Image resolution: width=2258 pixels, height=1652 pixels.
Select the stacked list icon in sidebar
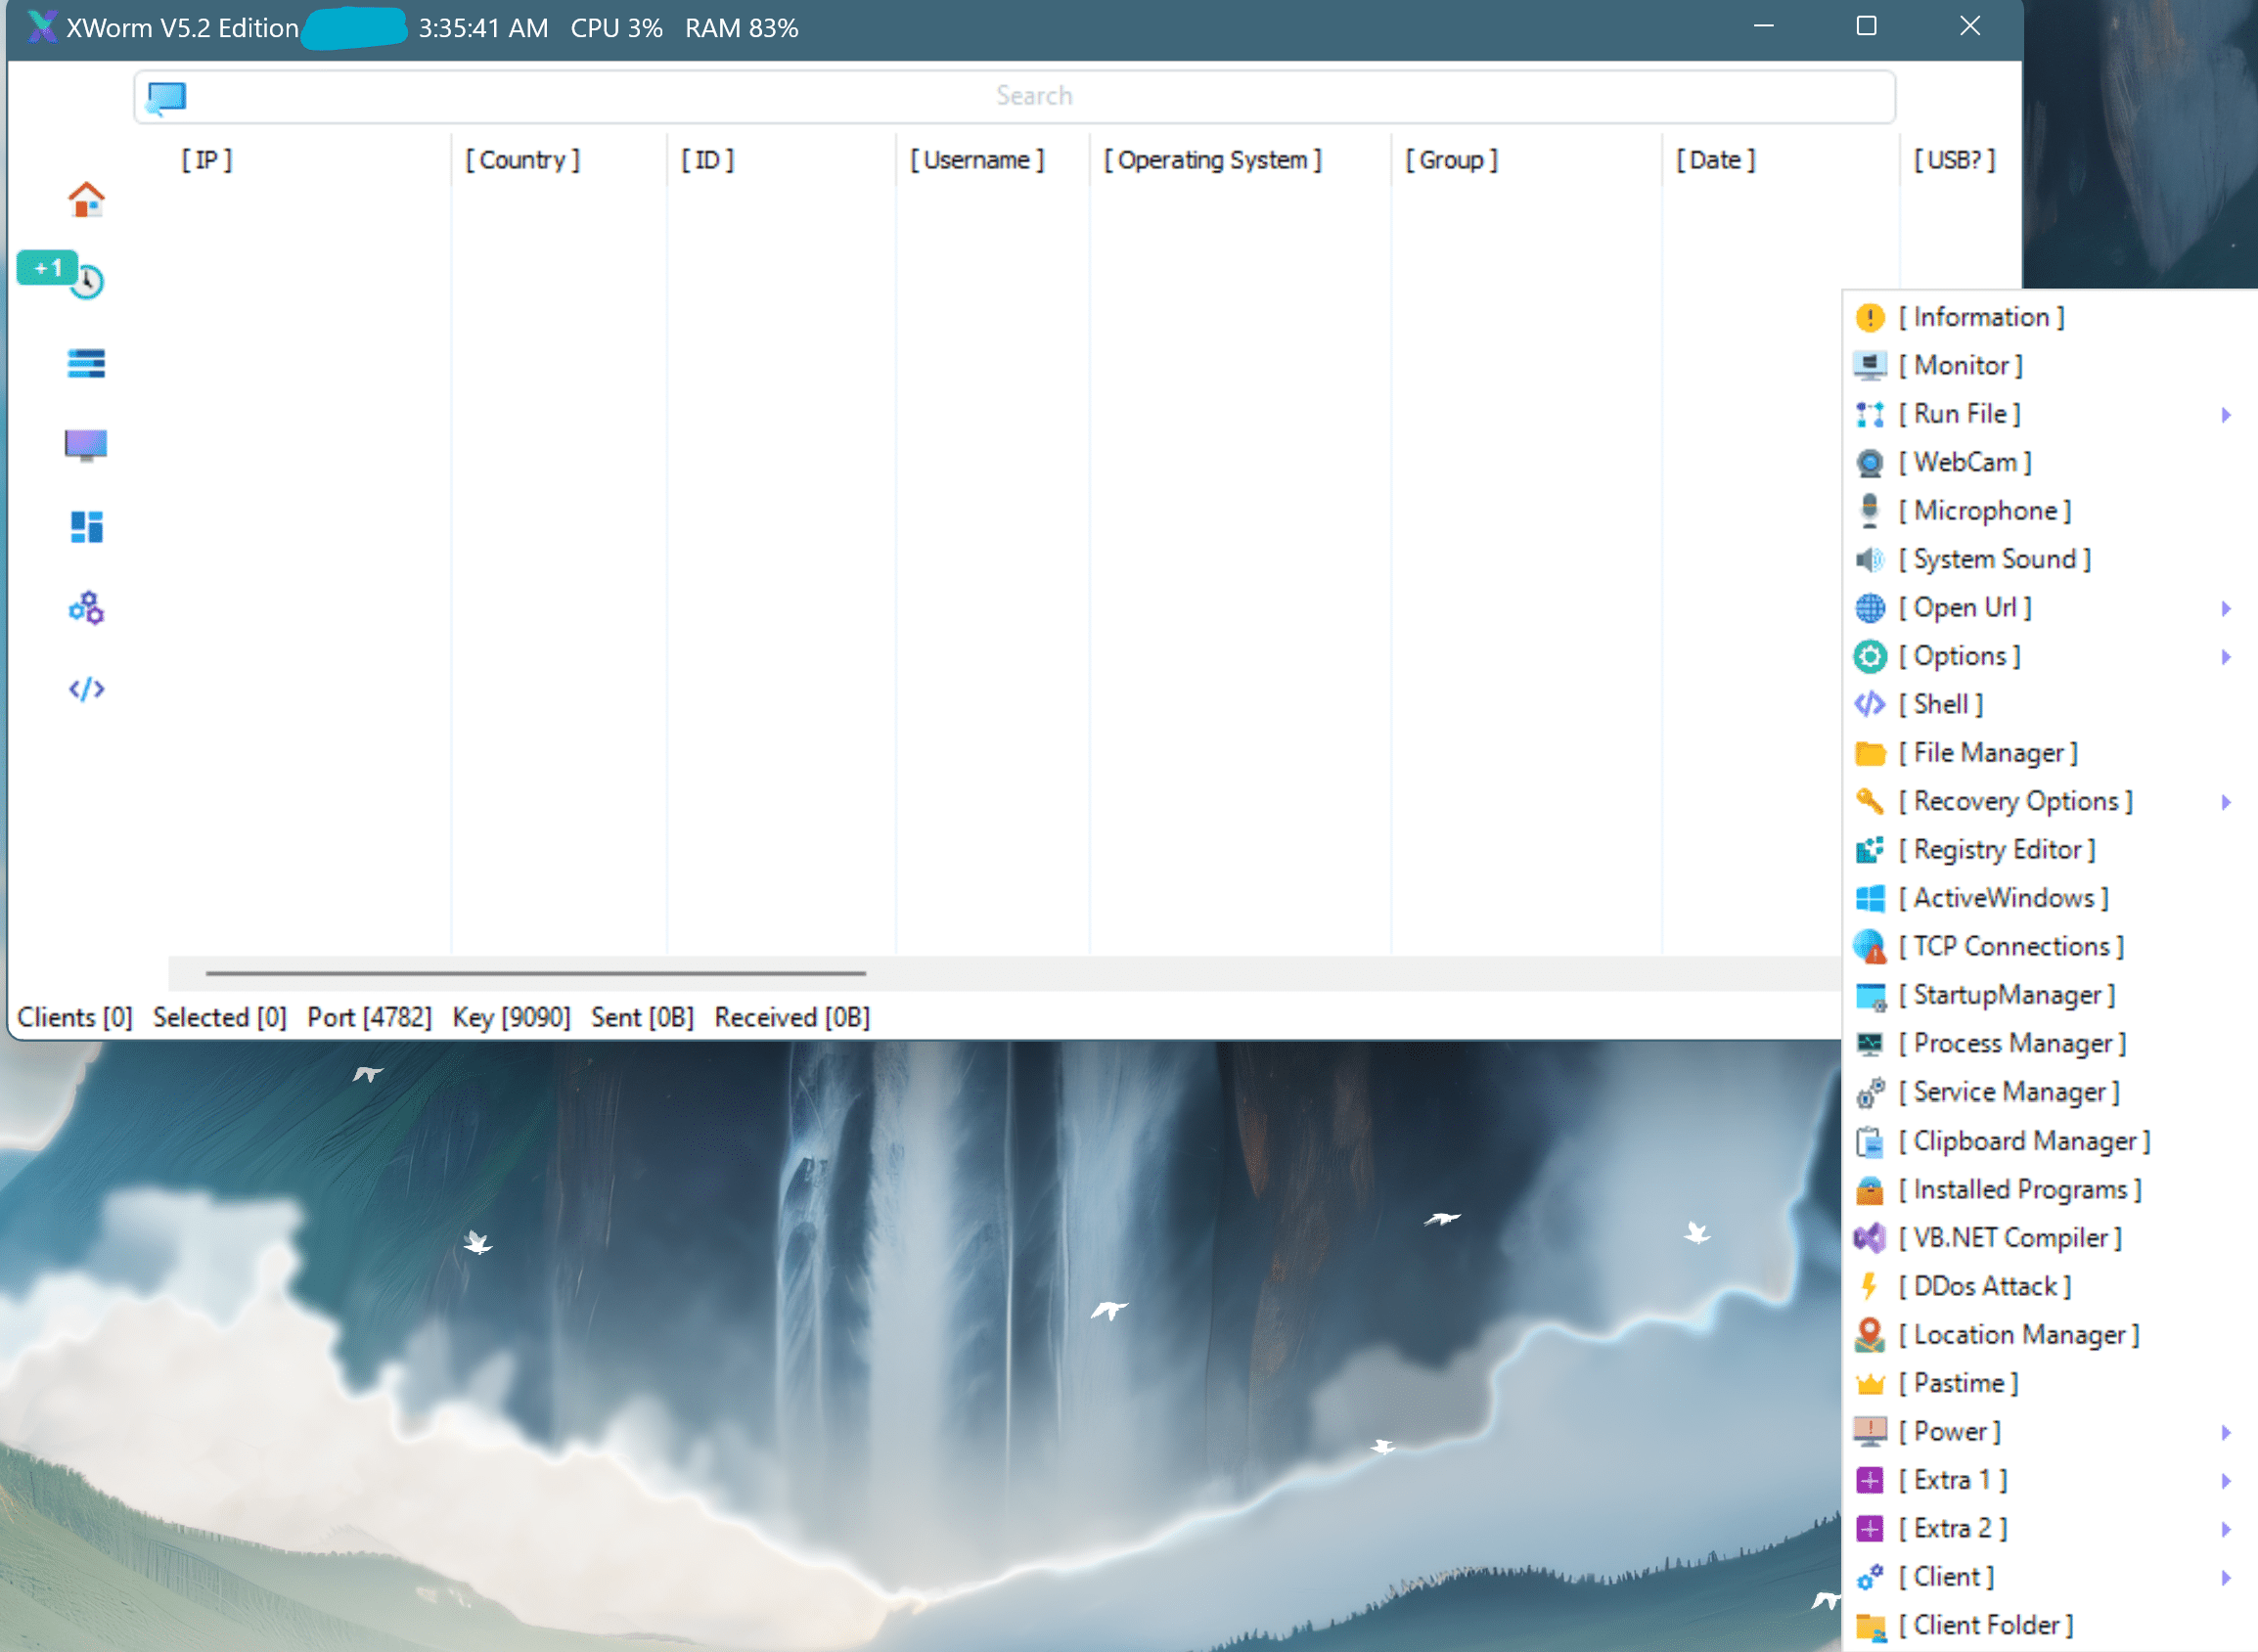coord(86,363)
